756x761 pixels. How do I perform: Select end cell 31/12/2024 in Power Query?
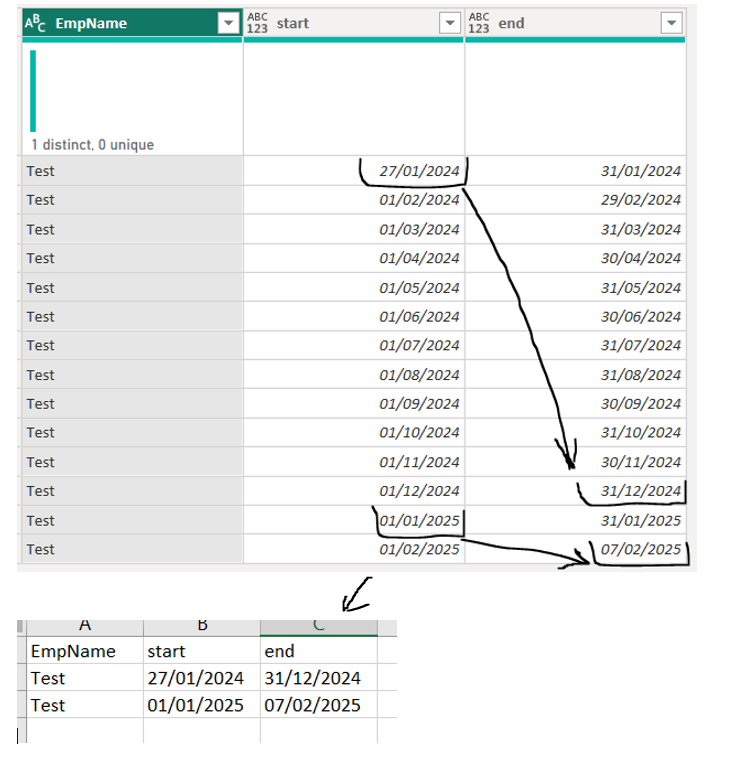click(575, 491)
